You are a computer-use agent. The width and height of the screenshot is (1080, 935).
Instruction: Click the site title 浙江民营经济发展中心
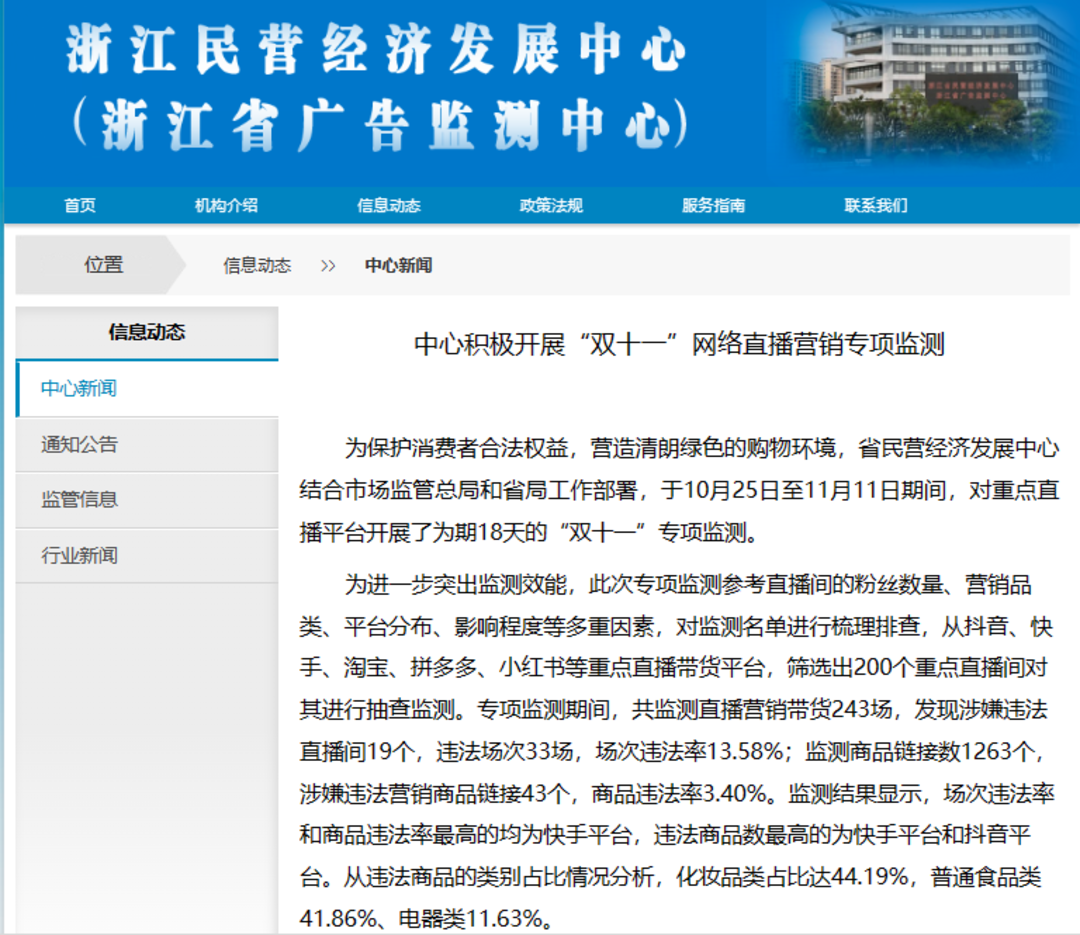point(376,49)
